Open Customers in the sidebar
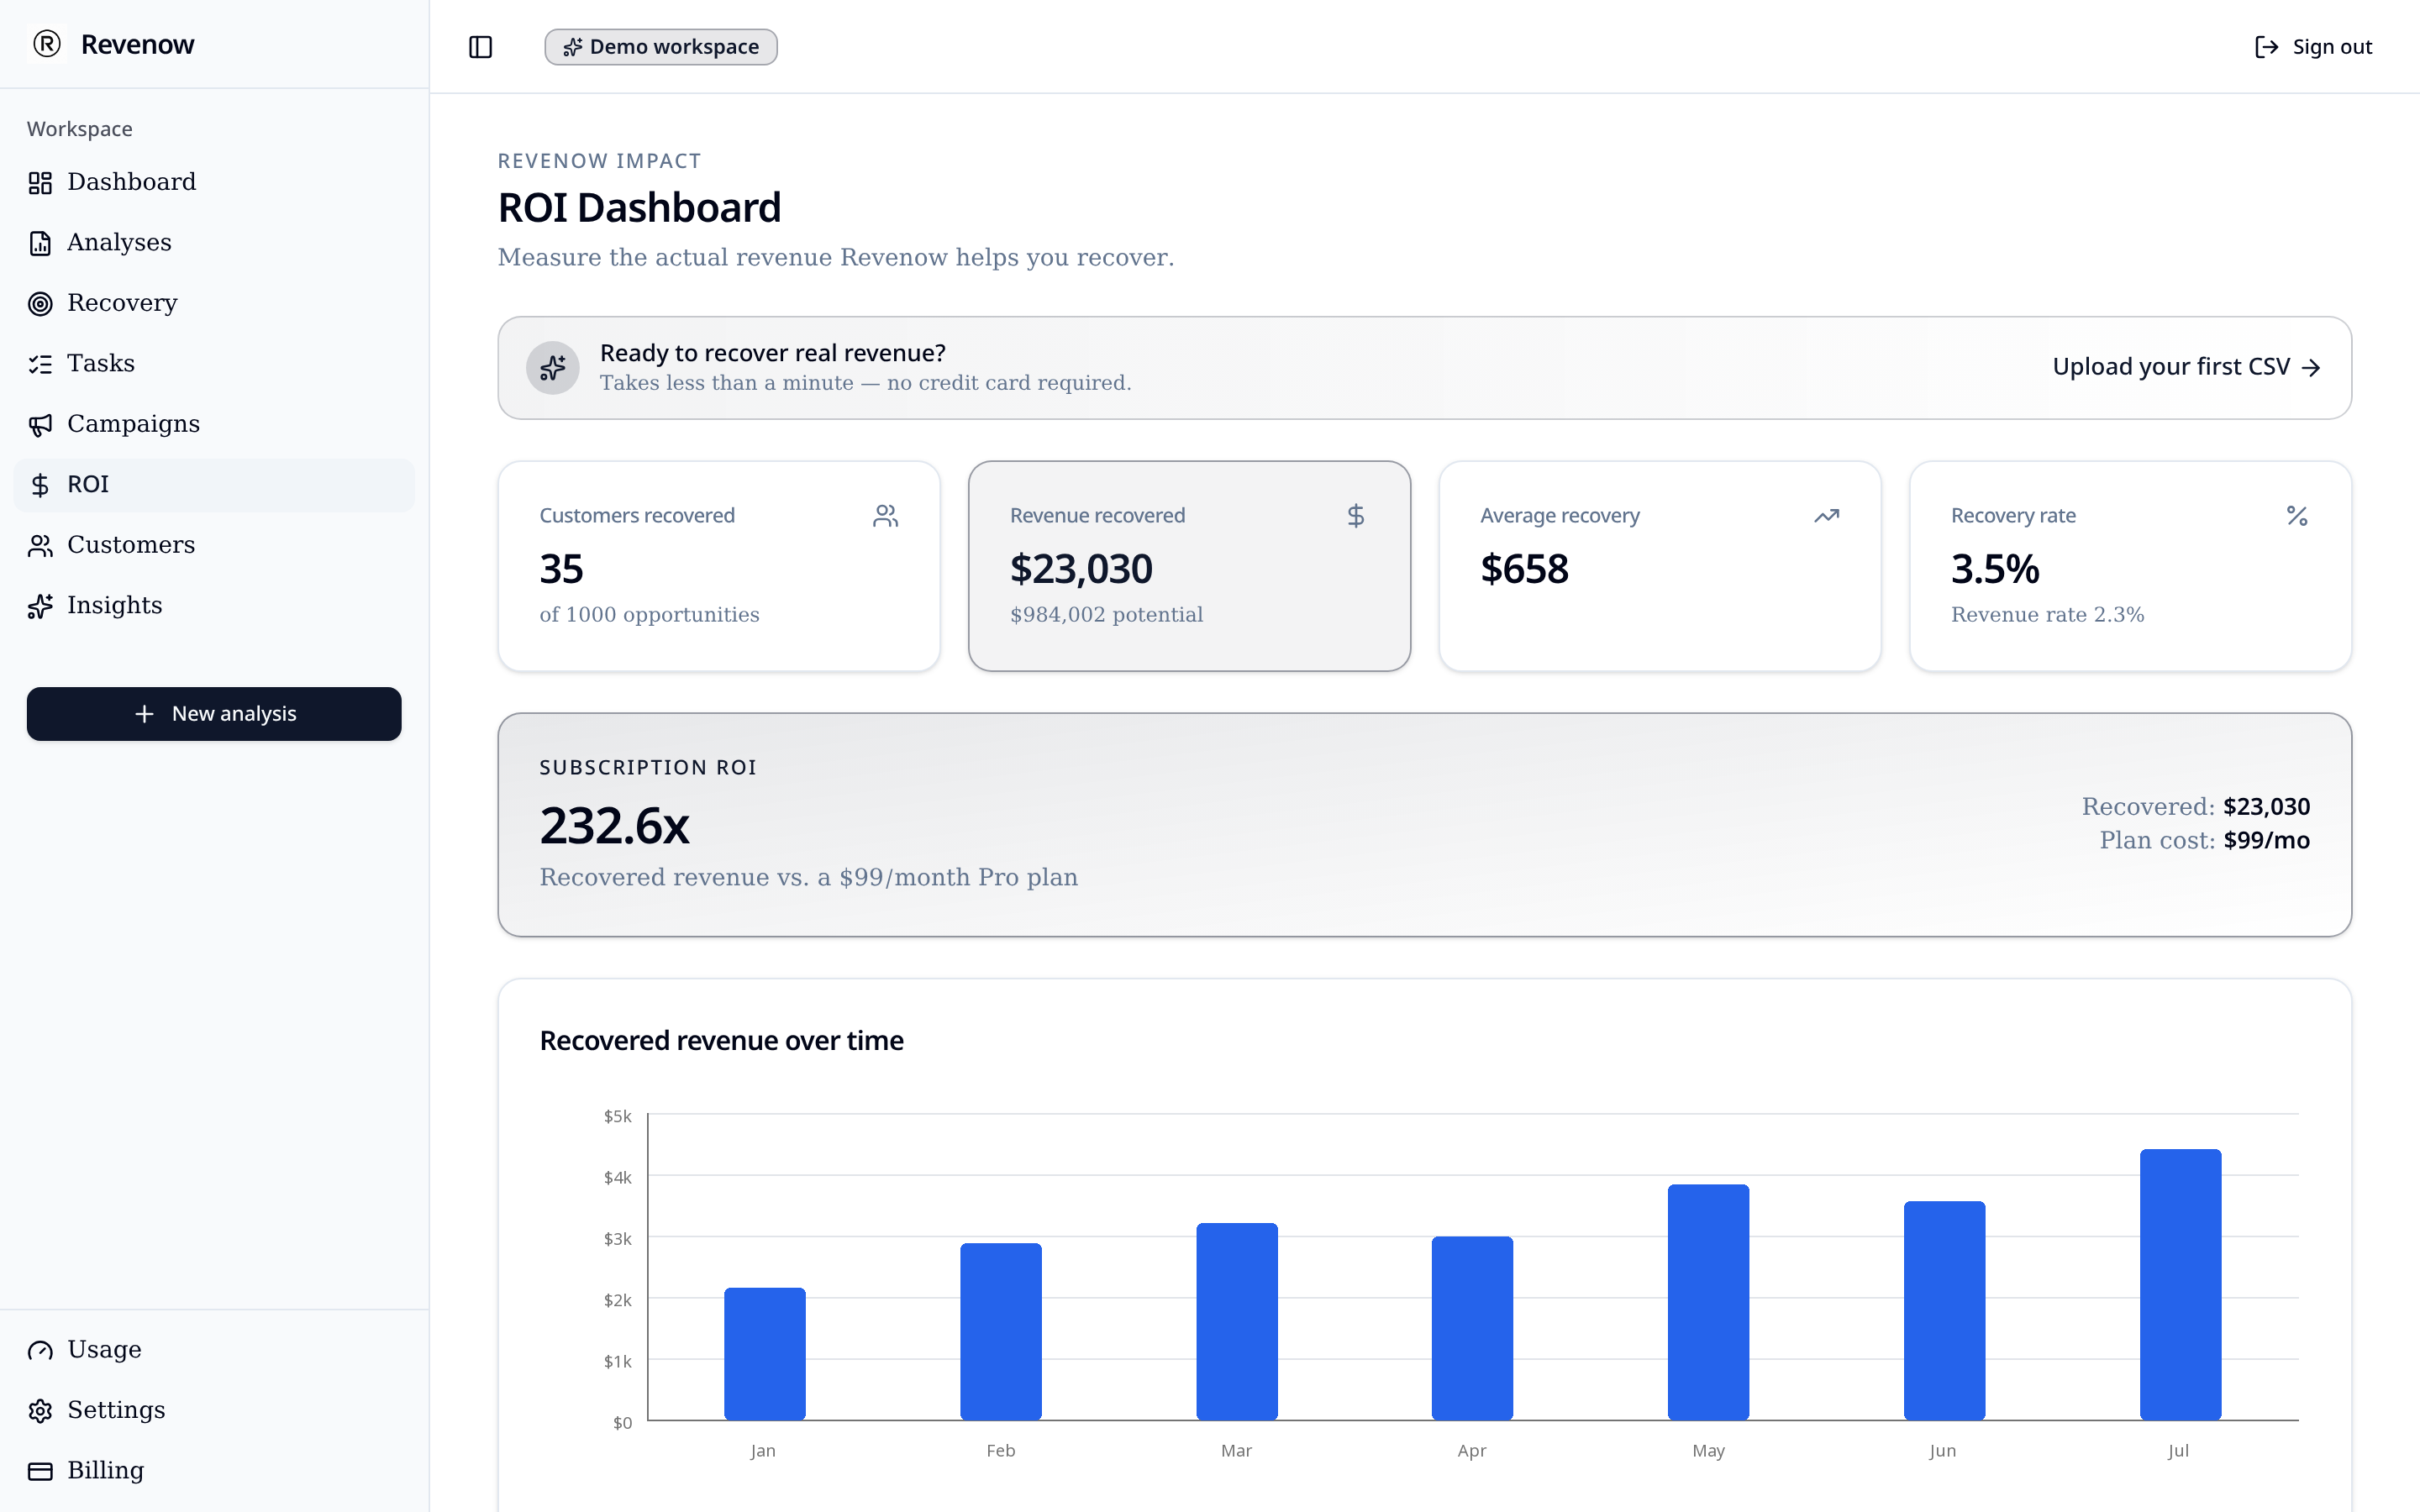 [214, 545]
